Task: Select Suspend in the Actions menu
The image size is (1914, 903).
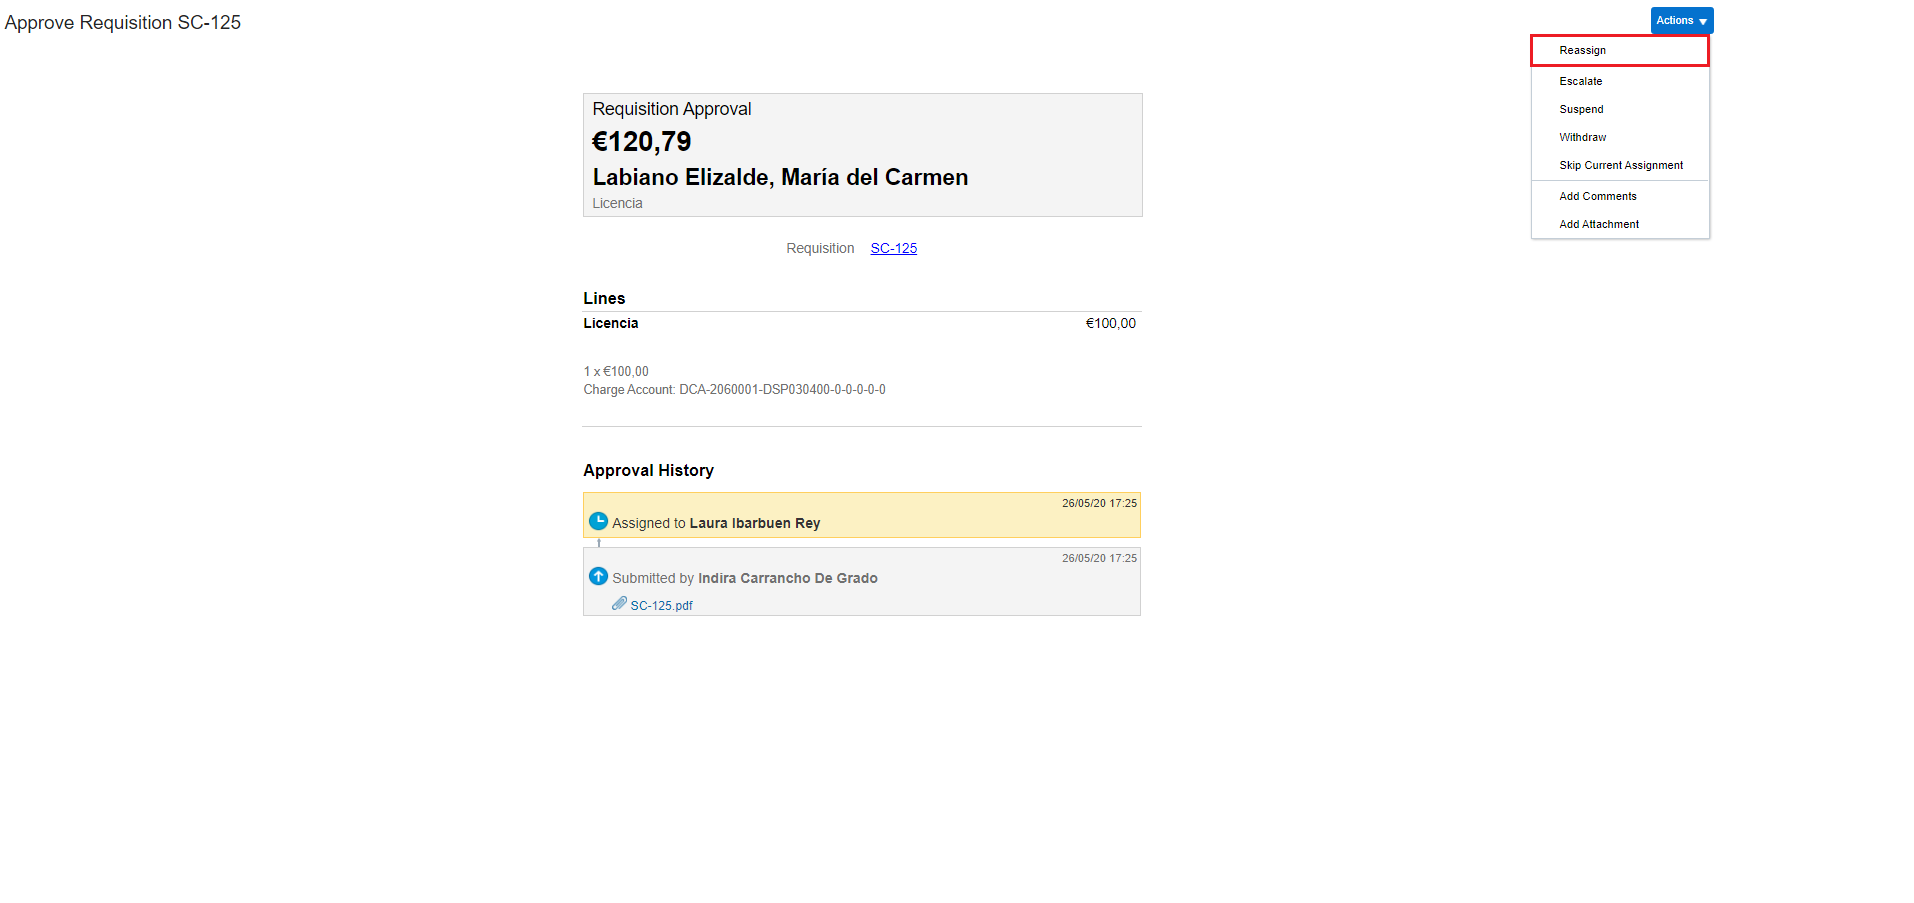Action: 1580,109
